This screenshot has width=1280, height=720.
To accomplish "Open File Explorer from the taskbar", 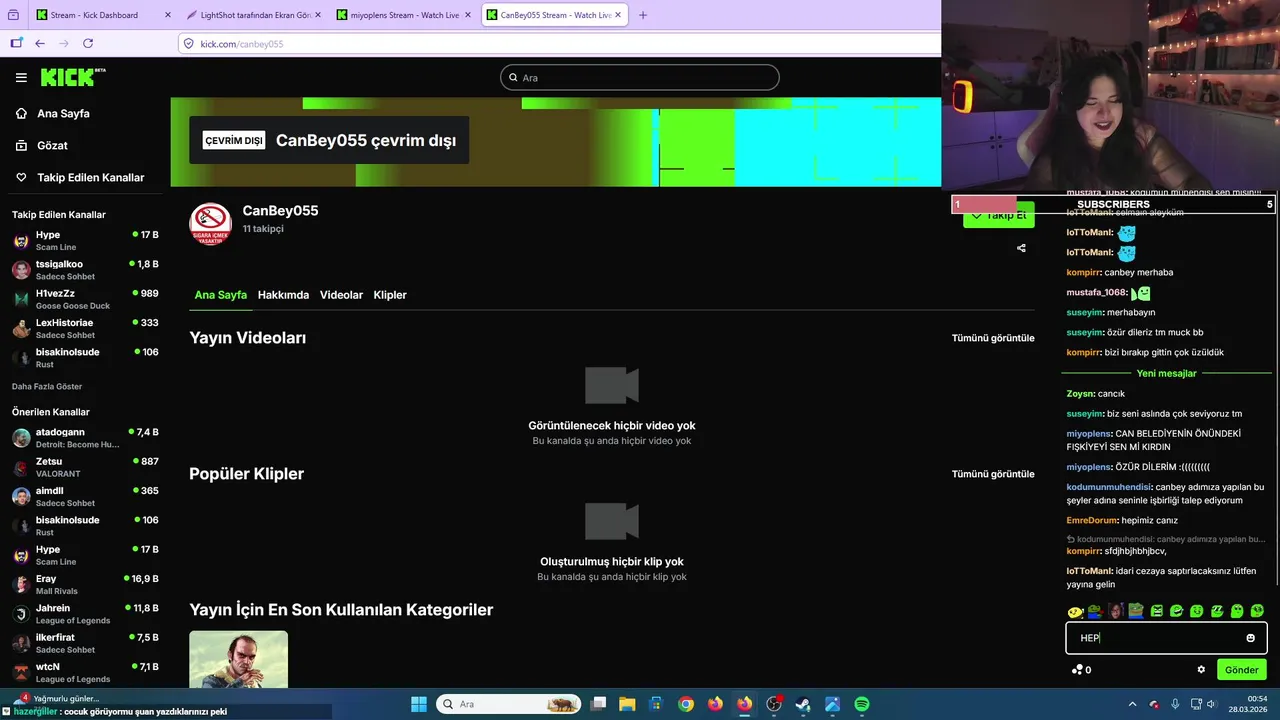I will coord(626,704).
